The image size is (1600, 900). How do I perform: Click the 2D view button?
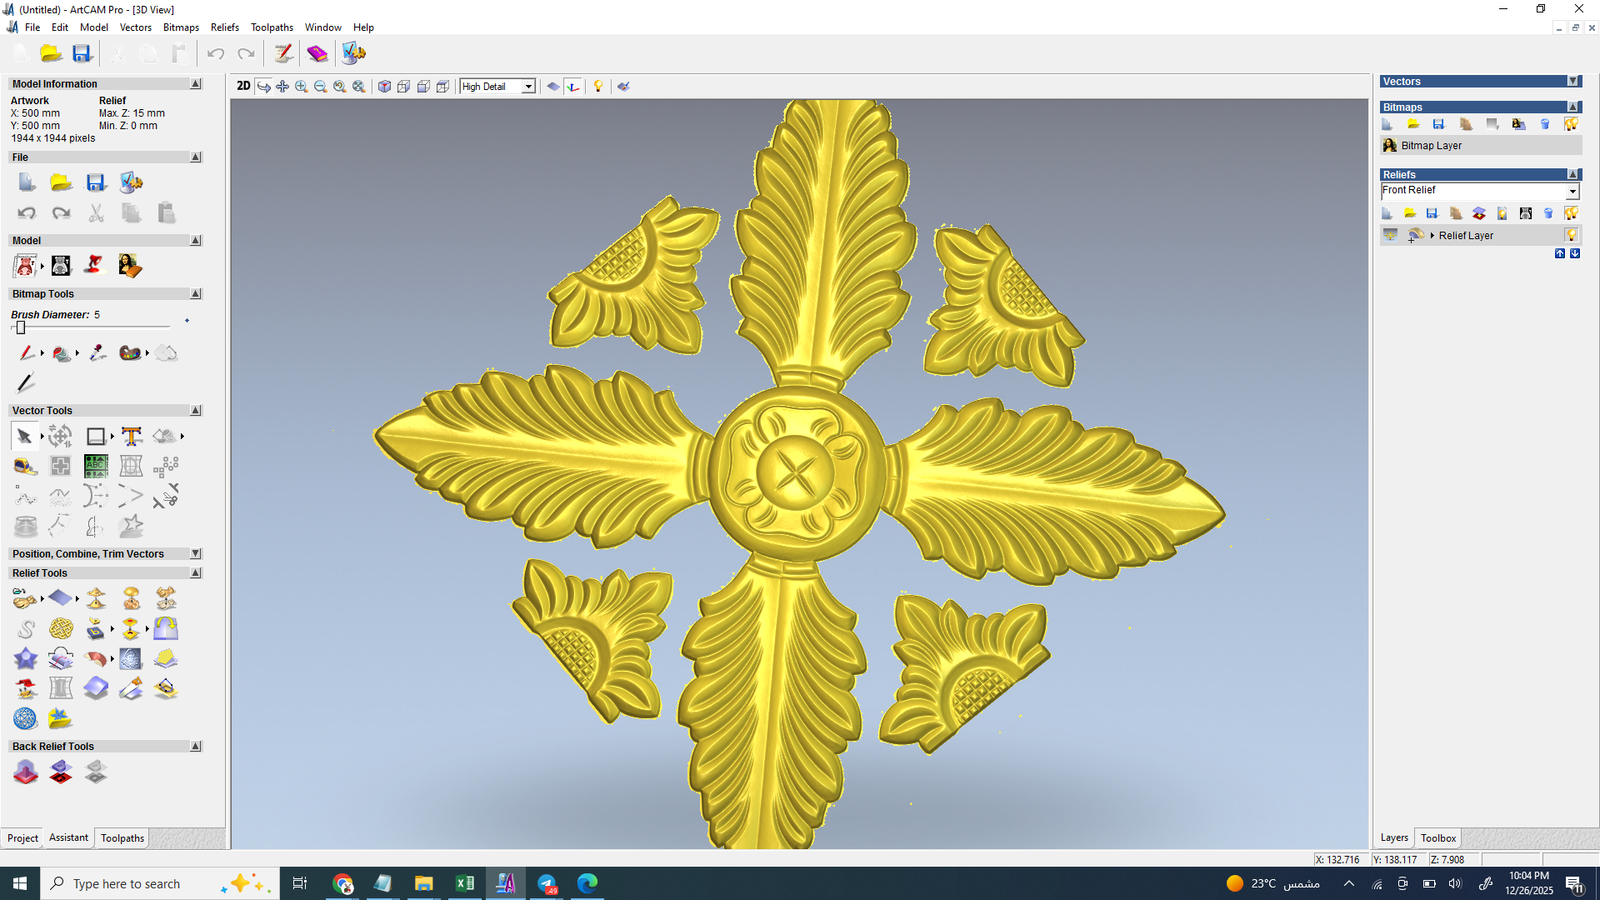click(x=243, y=86)
